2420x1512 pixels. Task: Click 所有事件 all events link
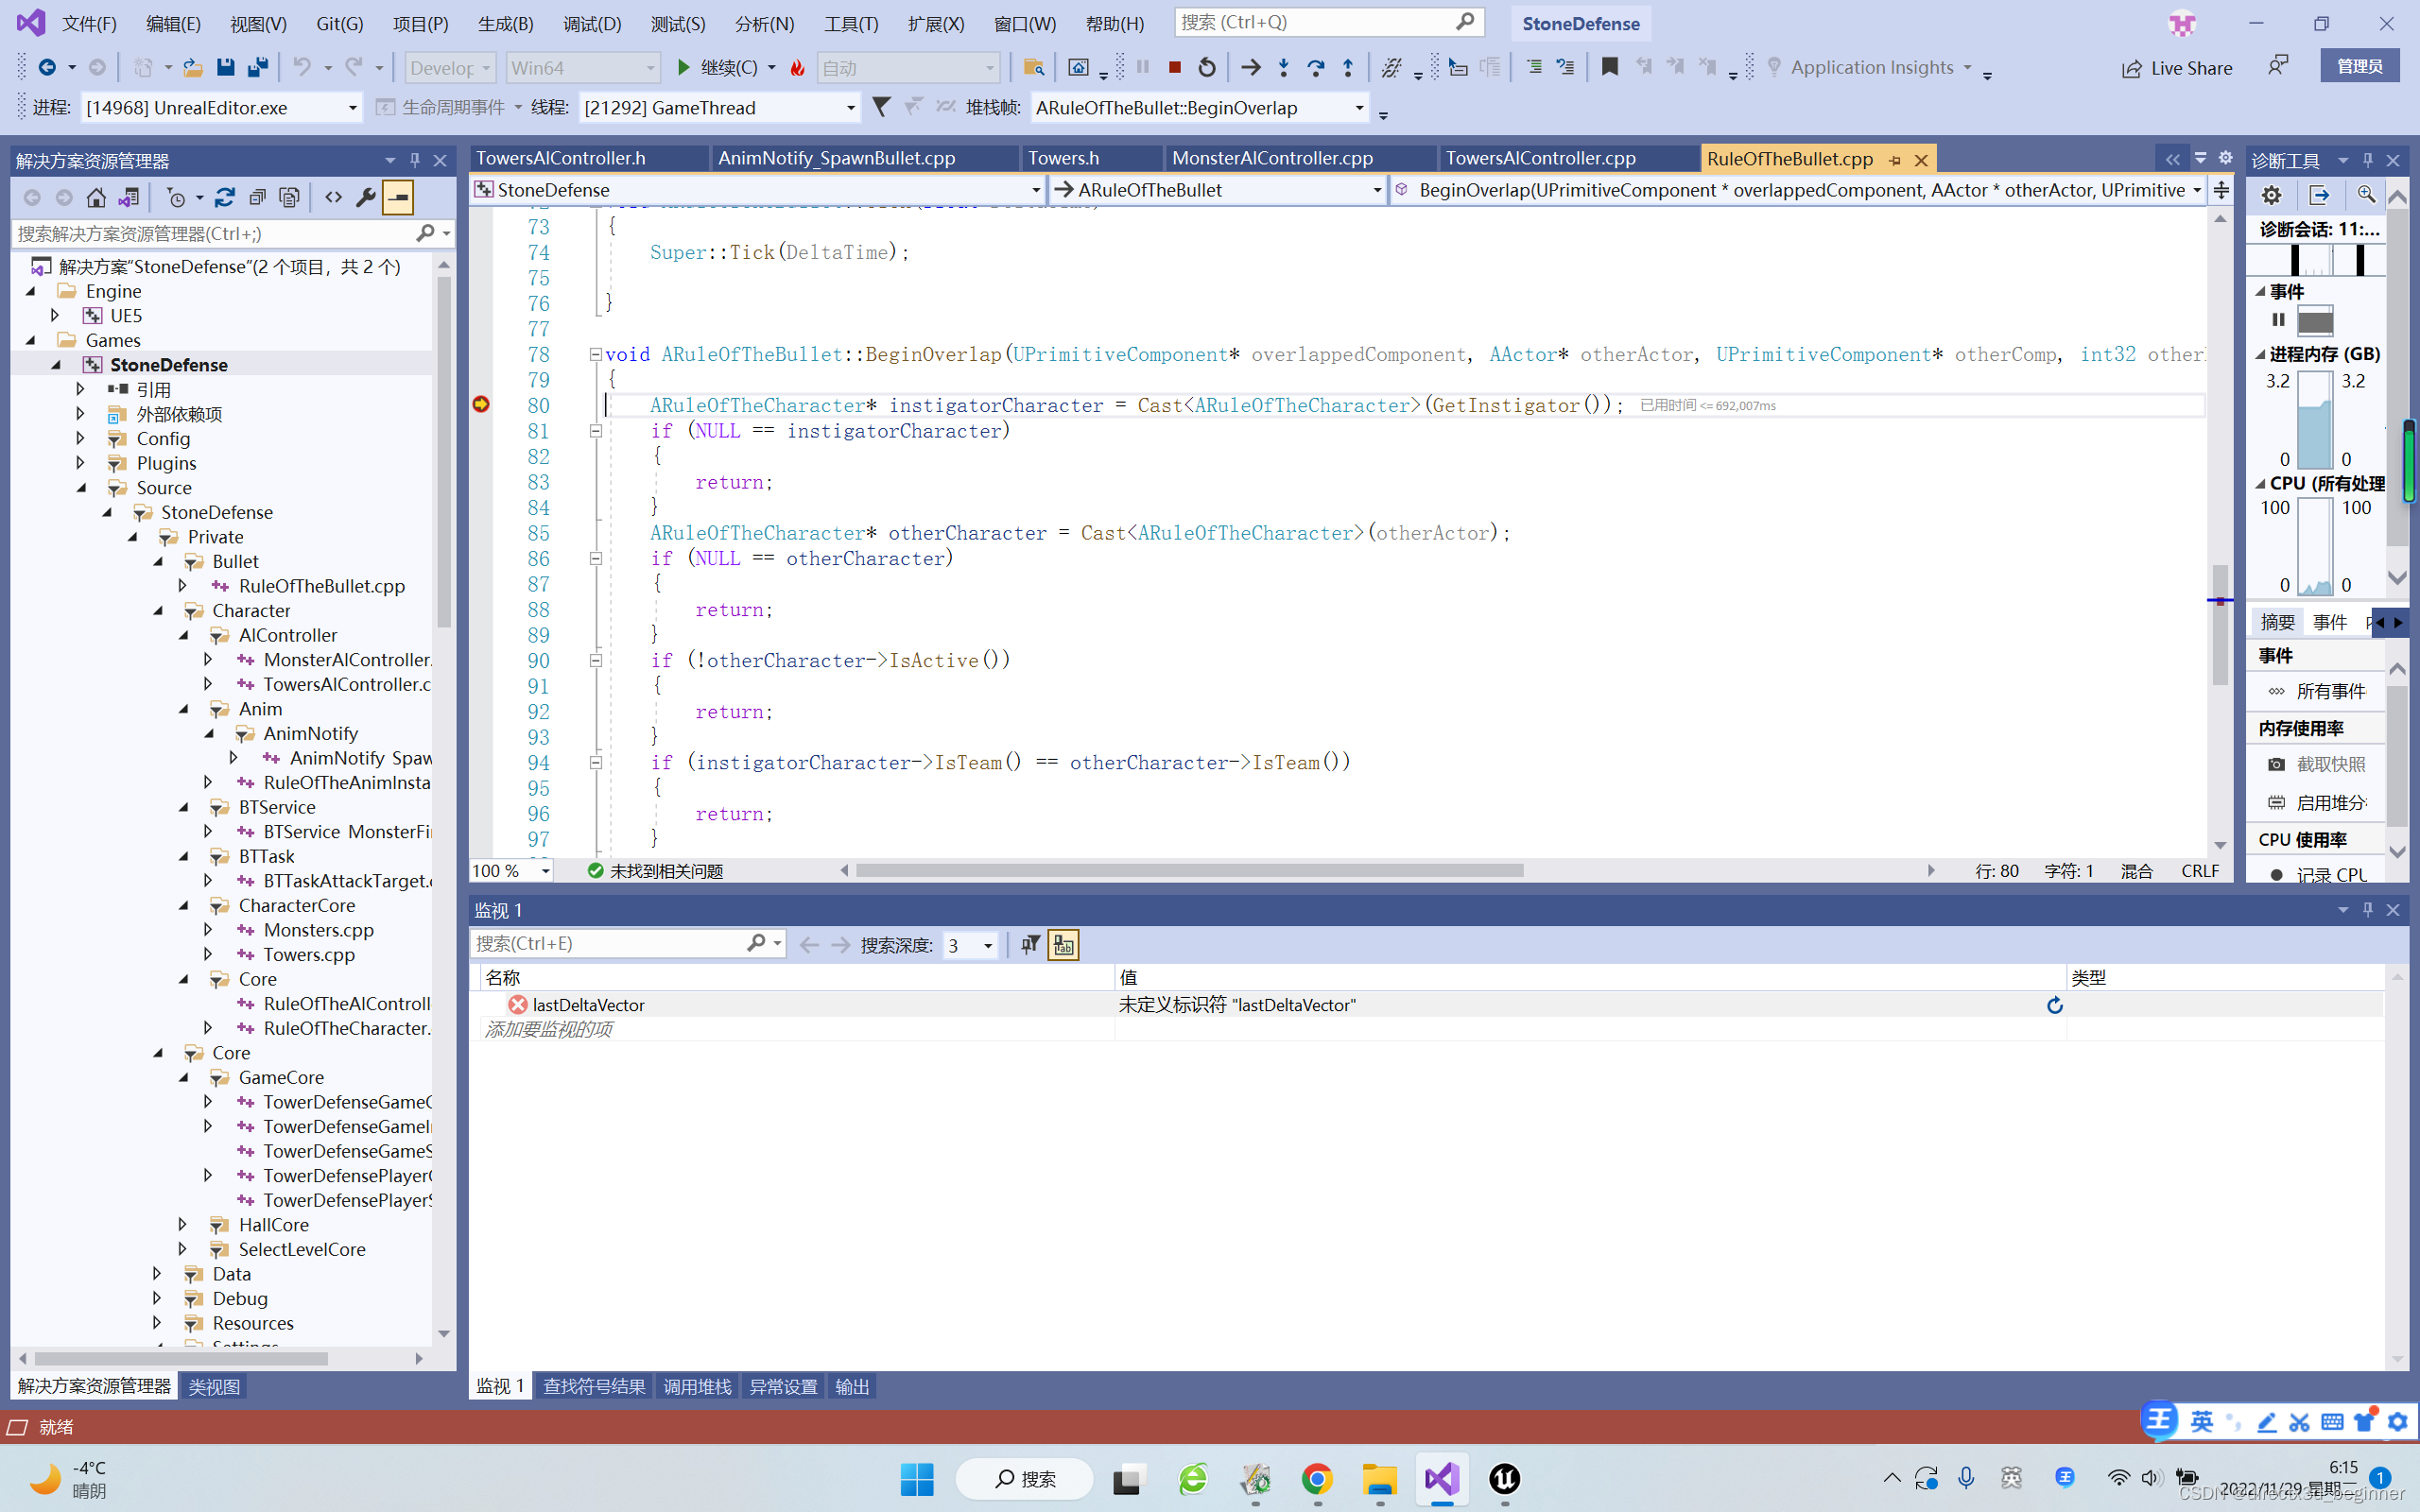[x=2317, y=692]
